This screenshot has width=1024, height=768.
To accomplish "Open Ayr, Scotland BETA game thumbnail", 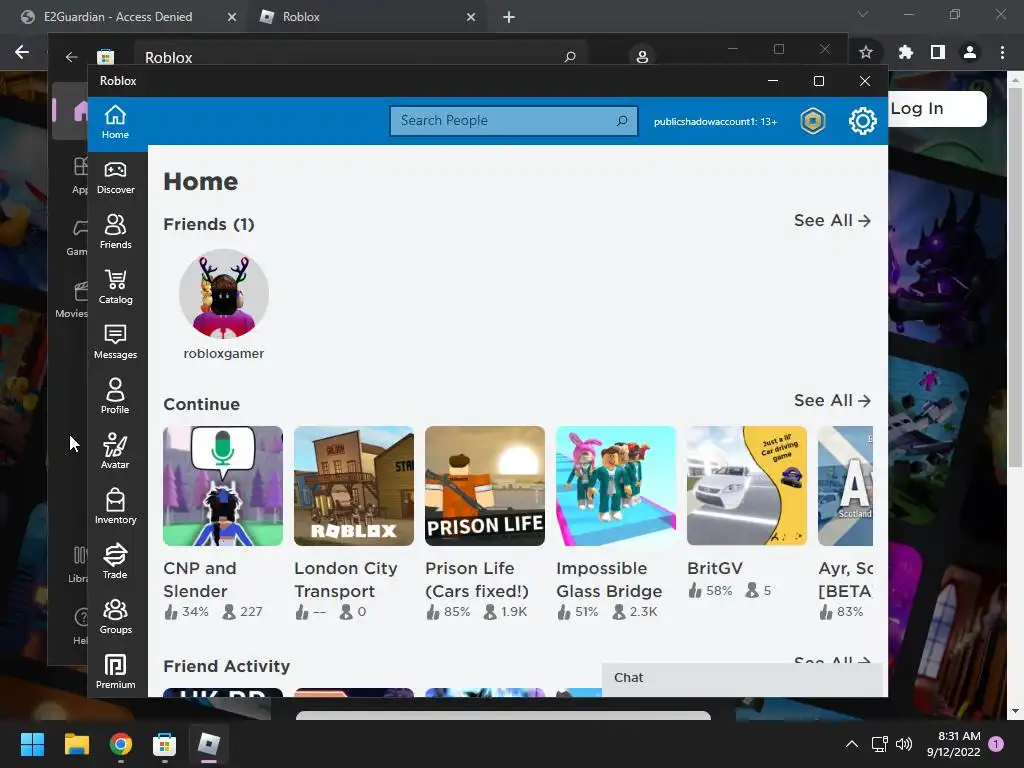I will coord(846,486).
